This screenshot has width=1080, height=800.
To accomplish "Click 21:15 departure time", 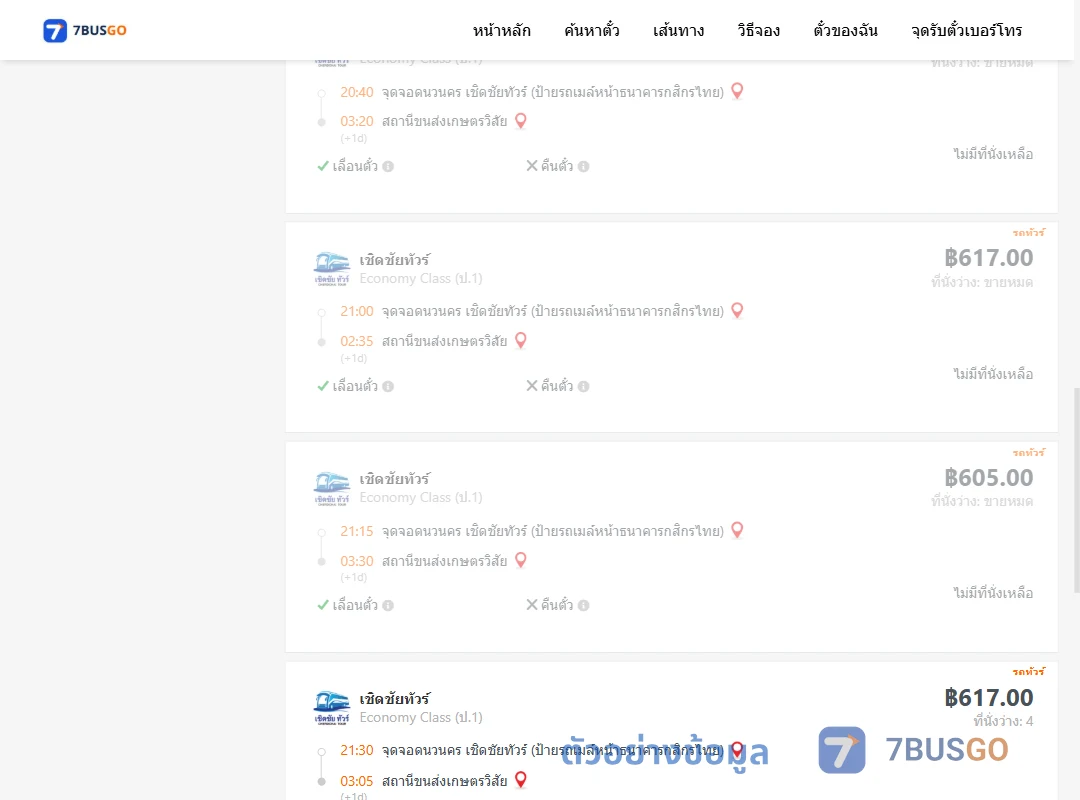I will 357,531.
